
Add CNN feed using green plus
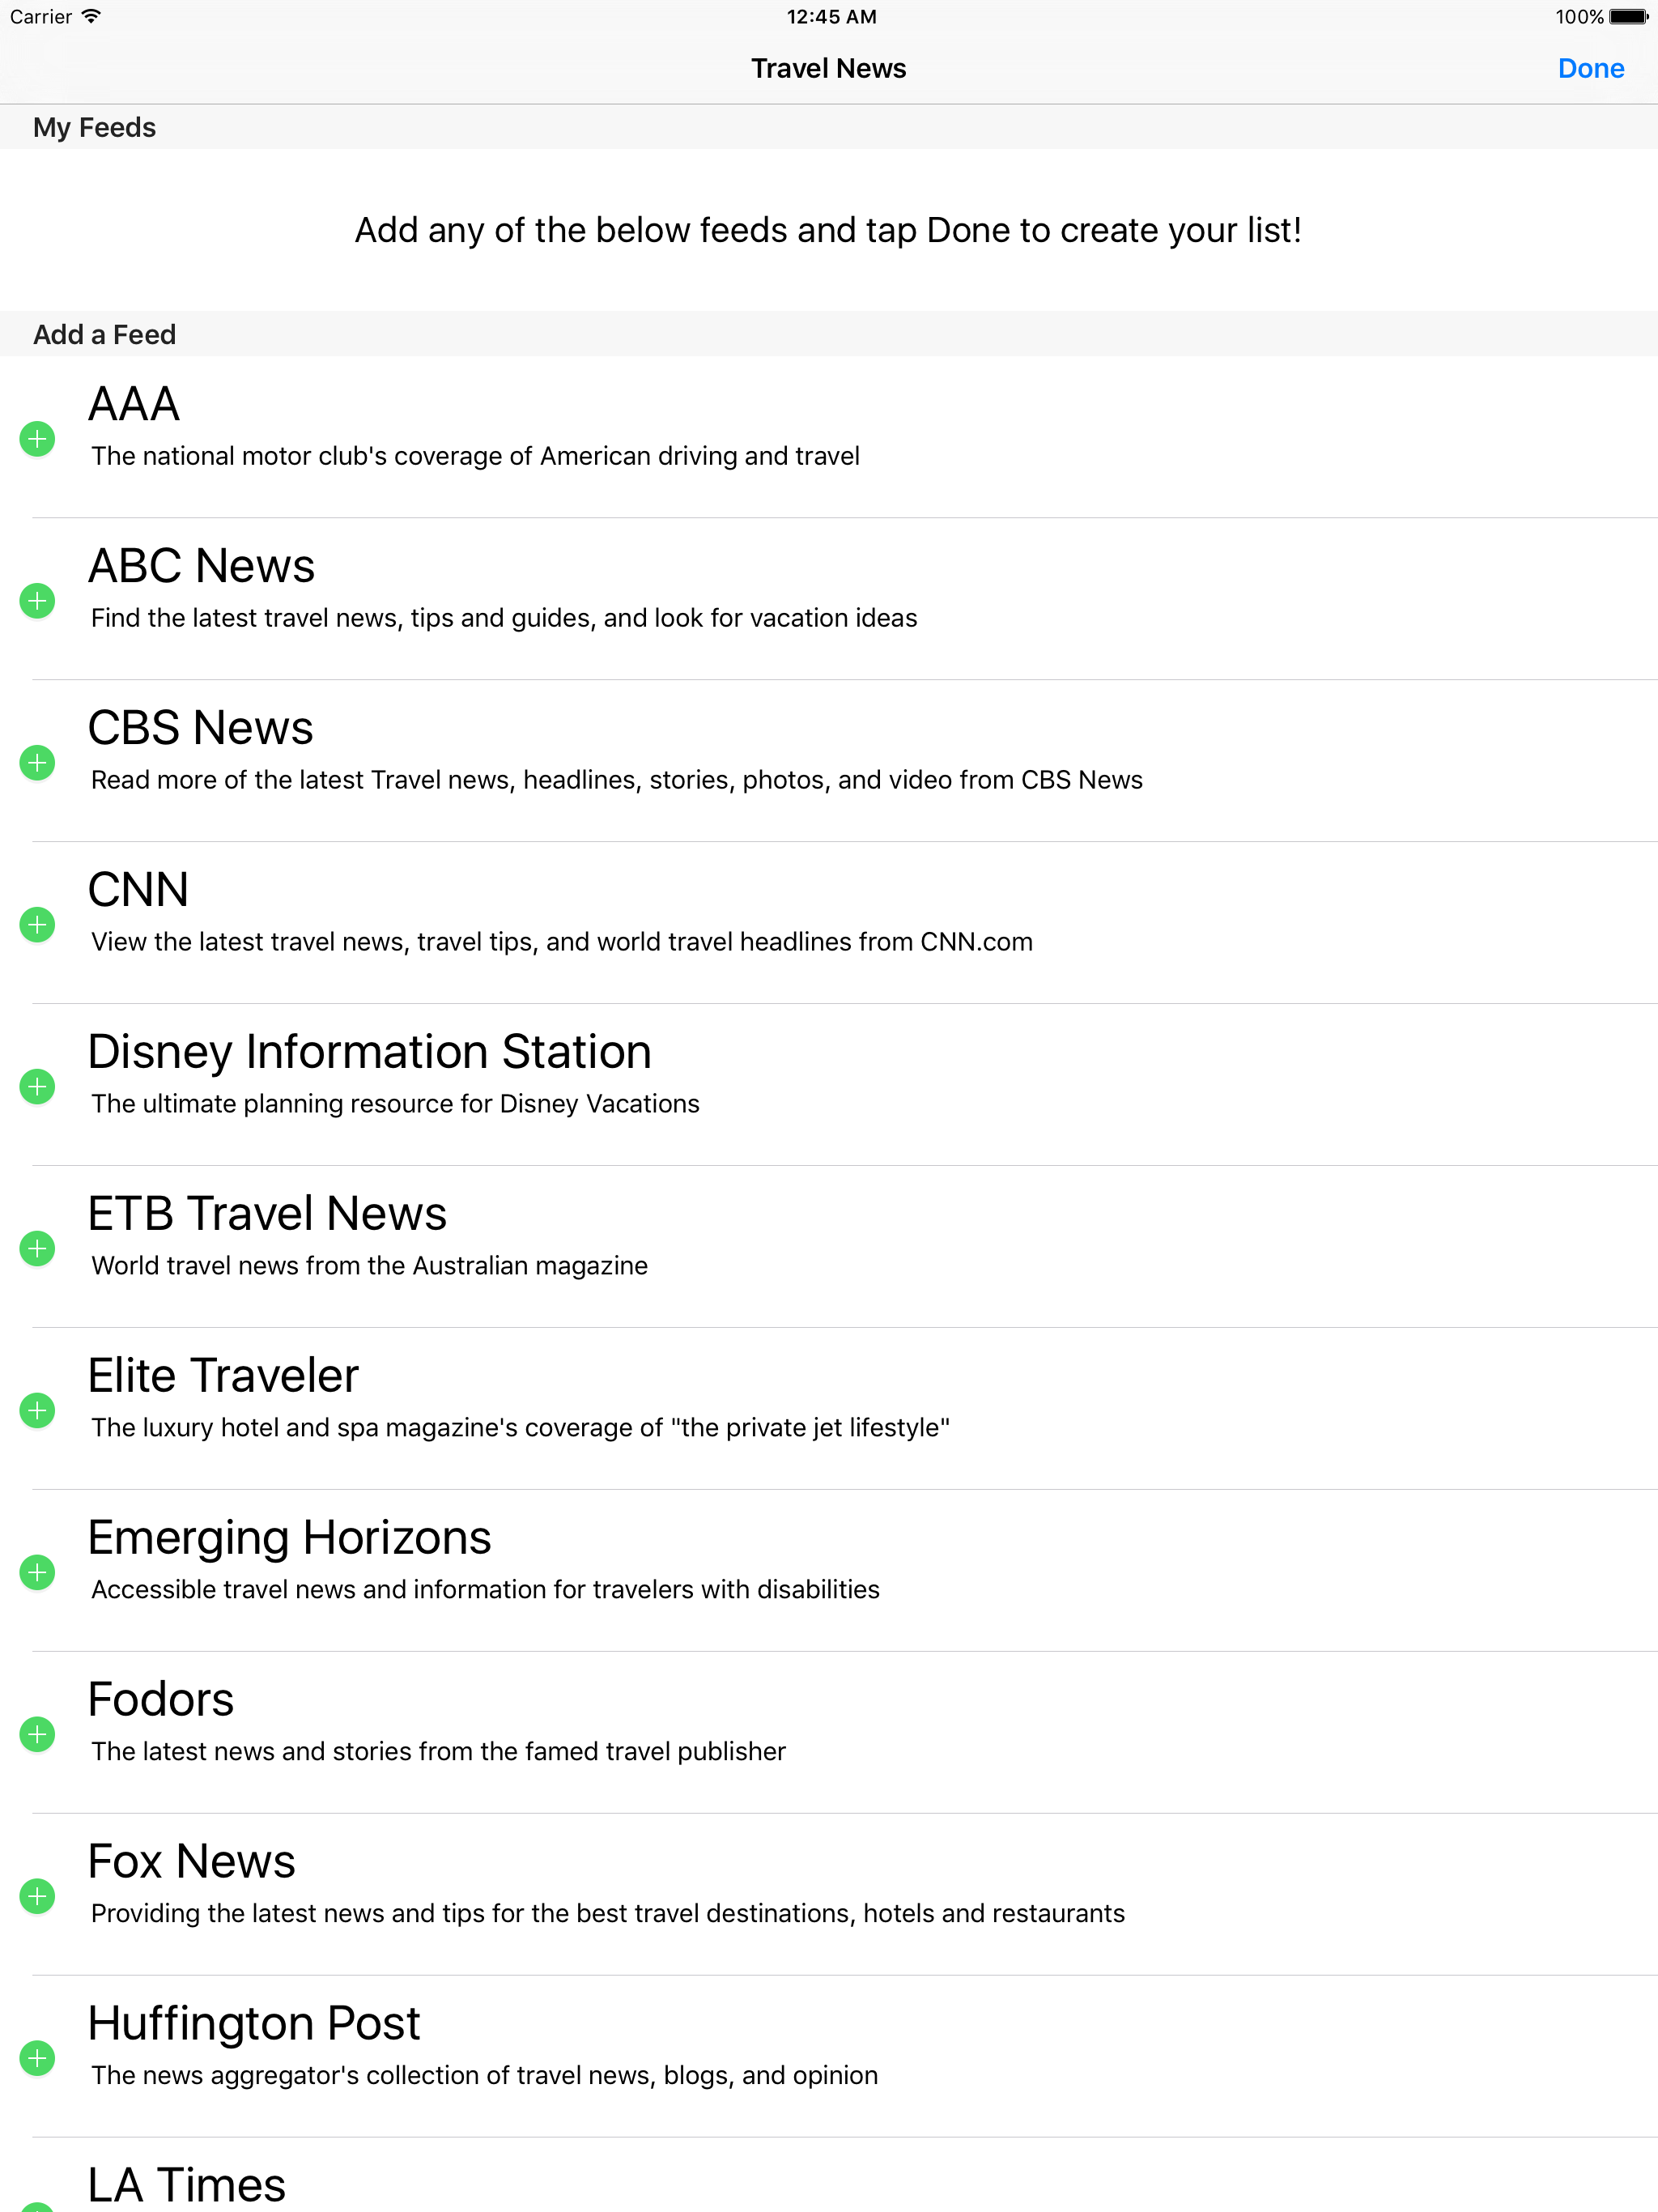click(38, 925)
